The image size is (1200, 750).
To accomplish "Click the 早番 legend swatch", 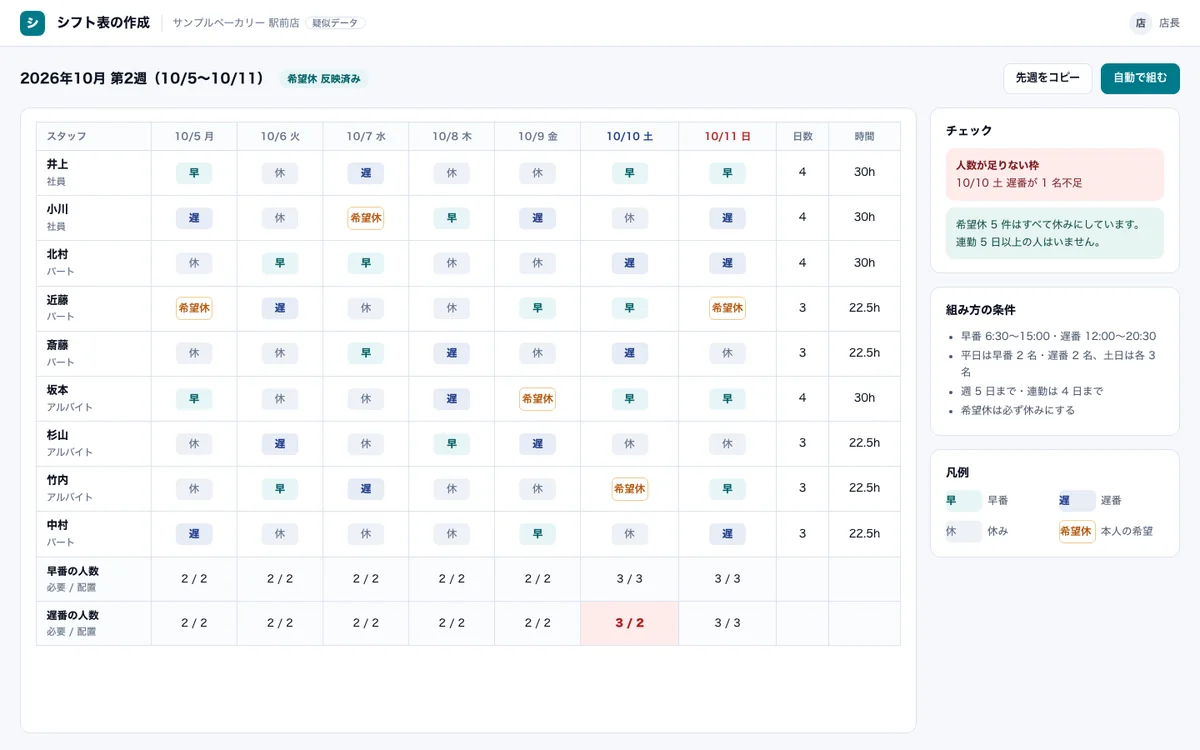I will 964,501.
